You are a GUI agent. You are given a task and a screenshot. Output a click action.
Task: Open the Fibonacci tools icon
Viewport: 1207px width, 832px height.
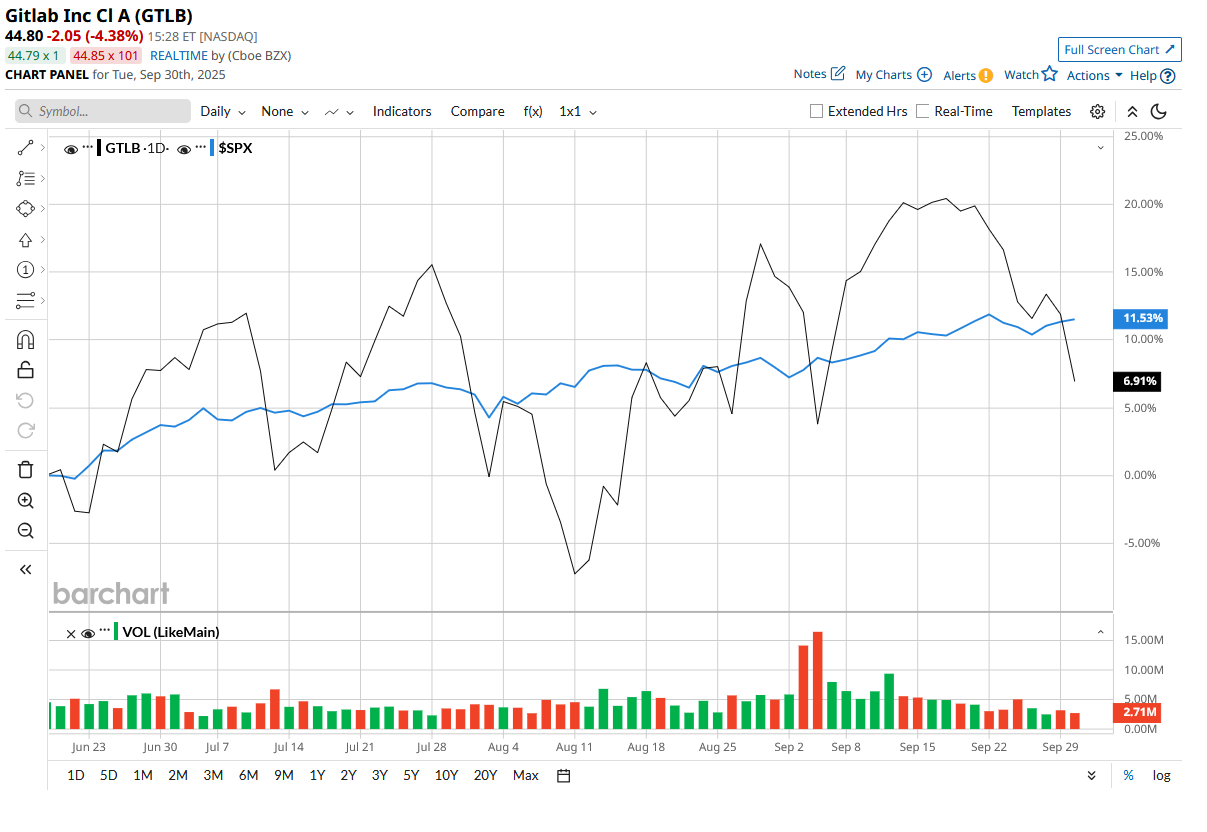point(26,179)
